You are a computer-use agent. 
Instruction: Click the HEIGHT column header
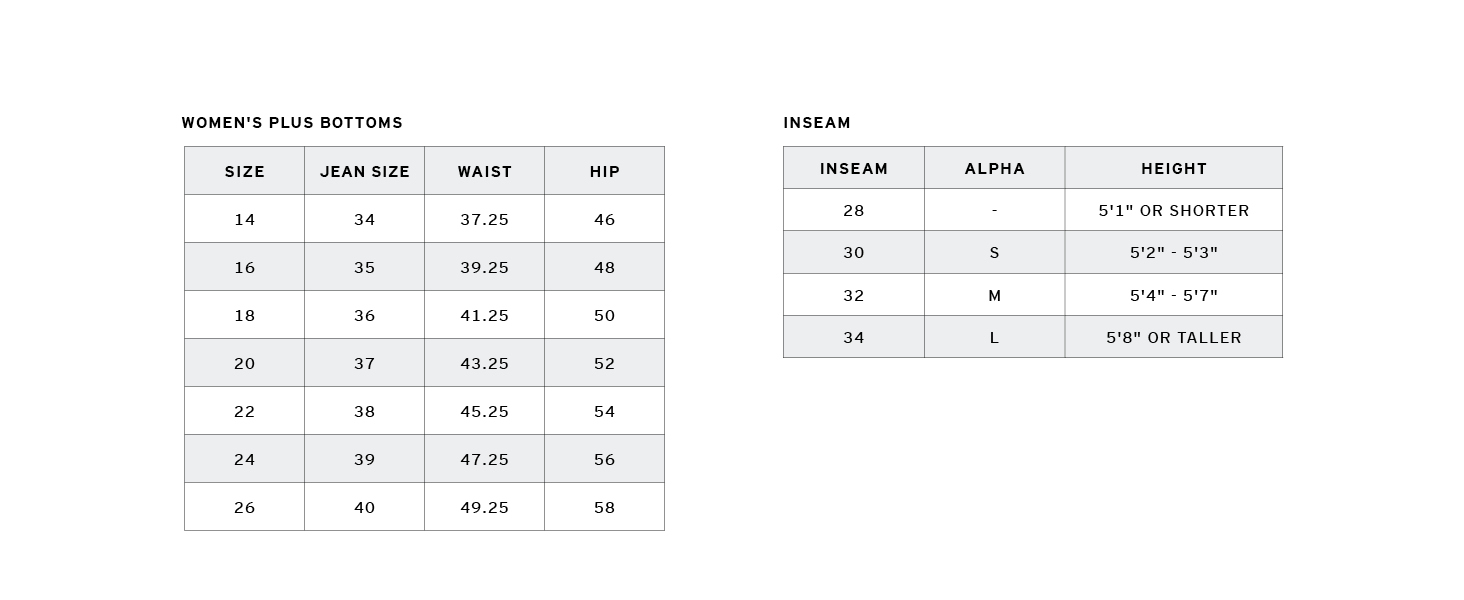pos(1174,169)
